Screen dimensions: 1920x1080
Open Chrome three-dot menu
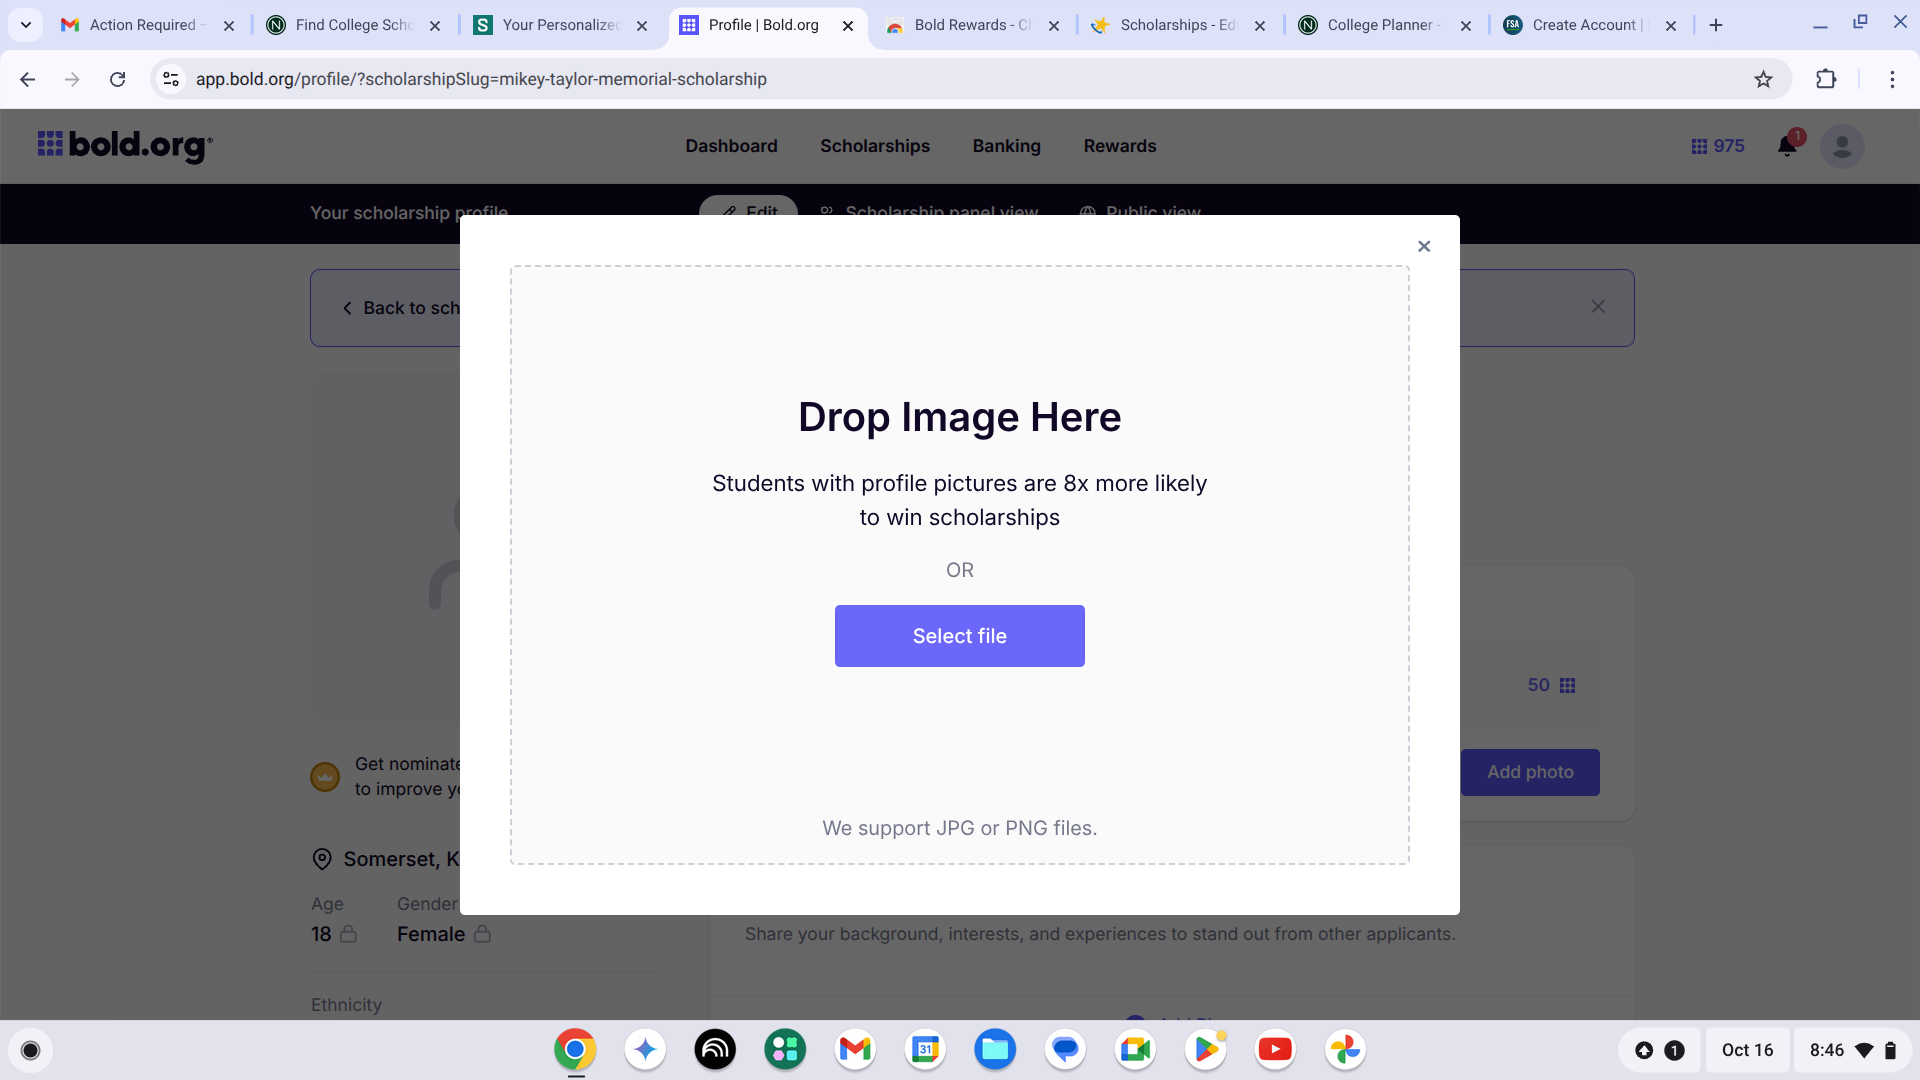point(1892,79)
